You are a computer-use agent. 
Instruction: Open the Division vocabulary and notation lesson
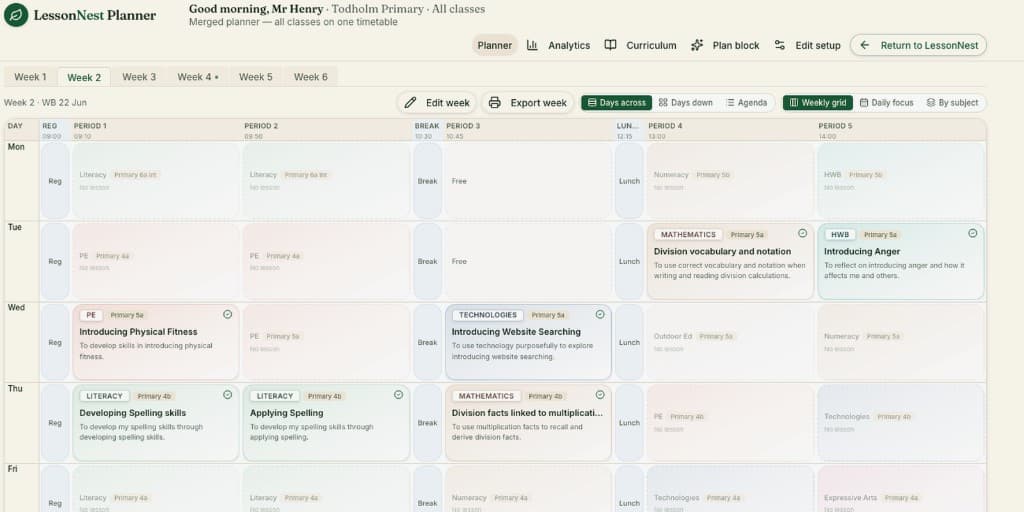click(x=730, y=261)
